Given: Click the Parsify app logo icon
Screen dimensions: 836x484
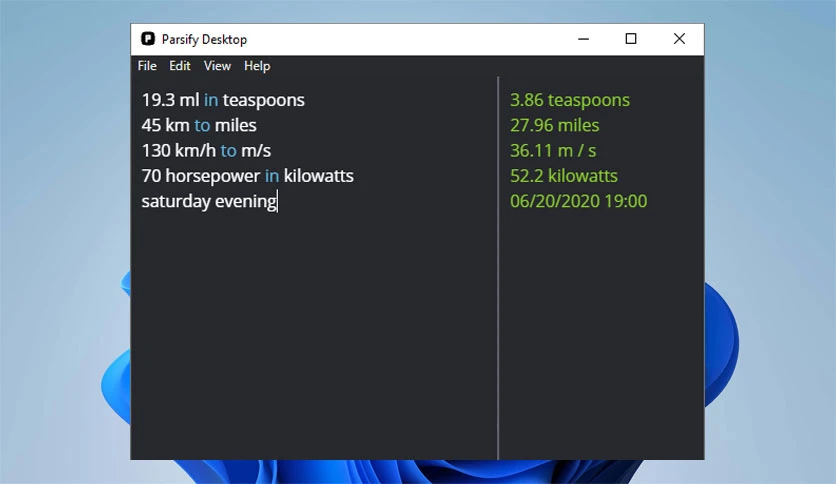Looking at the screenshot, I should point(148,39).
